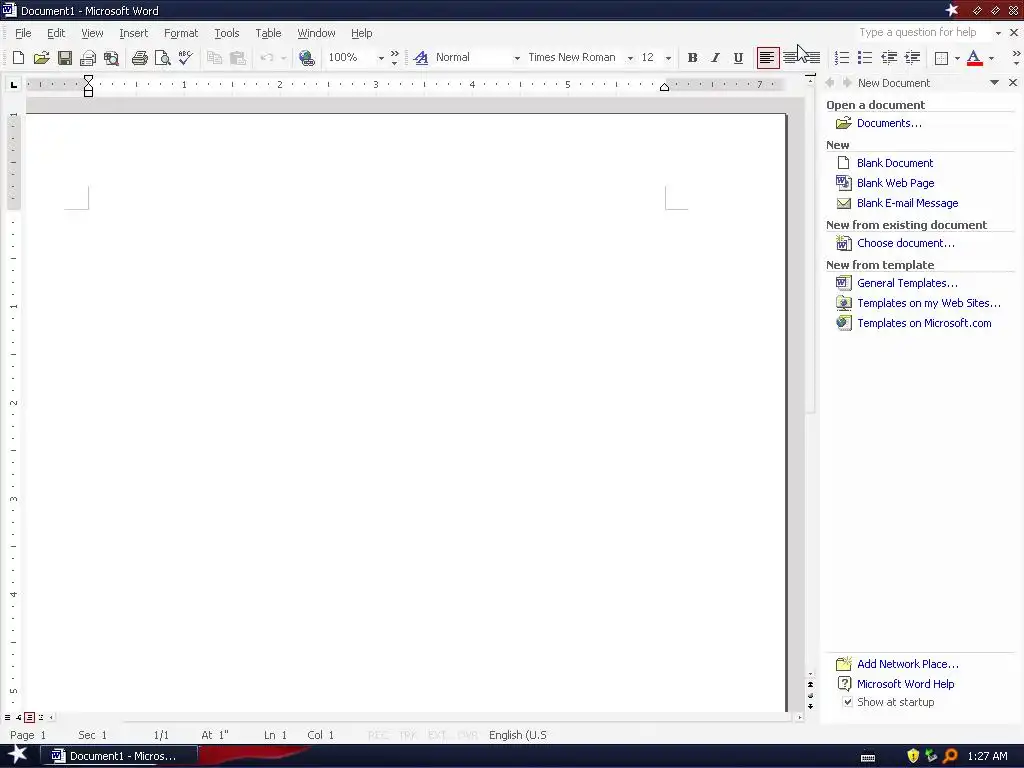The height and width of the screenshot is (768, 1024).
Task: Click the security shield tray icon
Action: 912,756
